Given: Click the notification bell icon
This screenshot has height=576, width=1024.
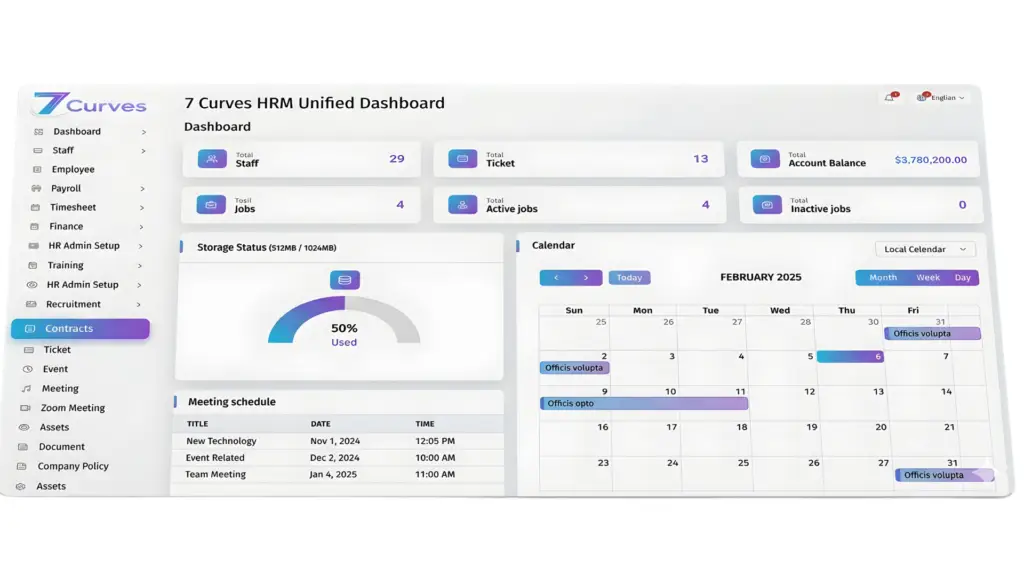Looking at the screenshot, I should pyautogui.click(x=889, y=97).
